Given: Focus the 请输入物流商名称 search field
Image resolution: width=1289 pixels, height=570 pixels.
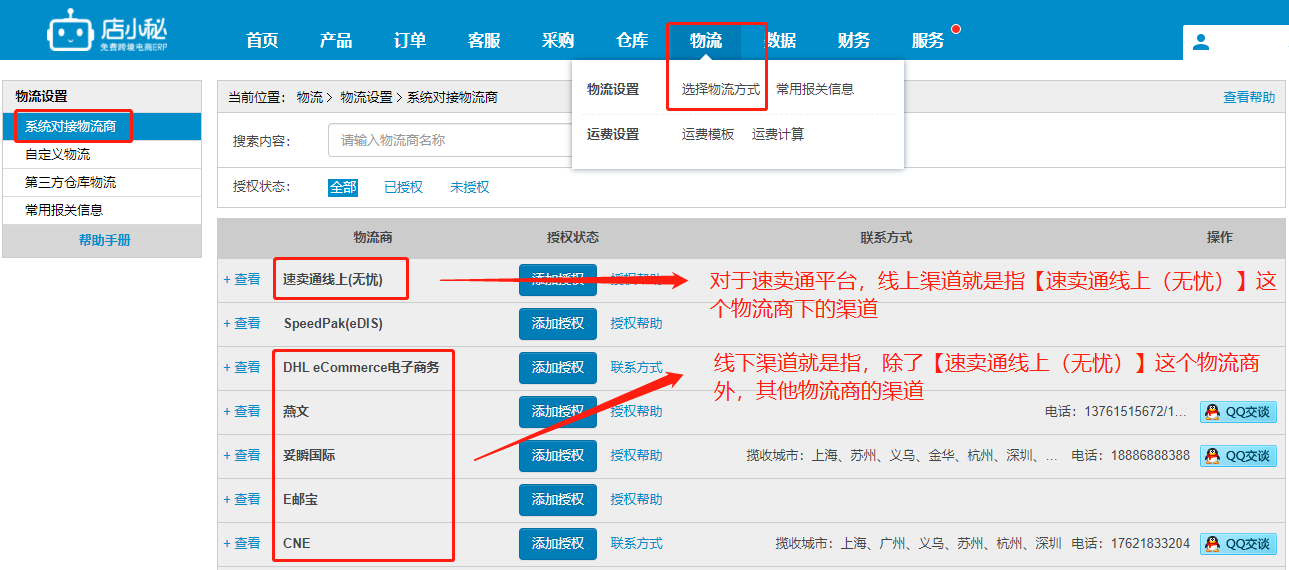Looking at the screenshot, I should pyautogui.click(x=450, y=140).
